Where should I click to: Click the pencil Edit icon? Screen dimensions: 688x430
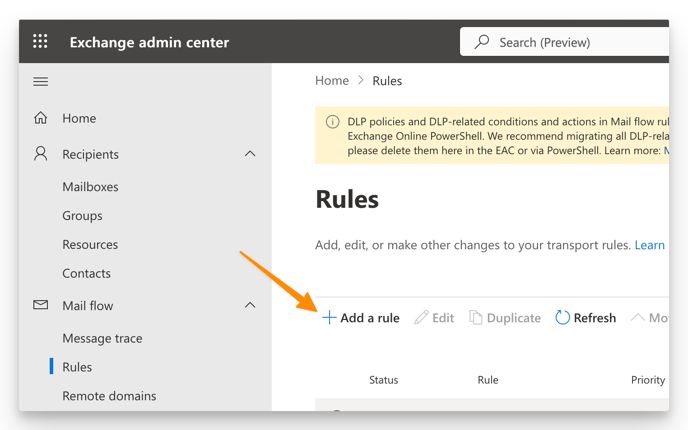(421, 317)
